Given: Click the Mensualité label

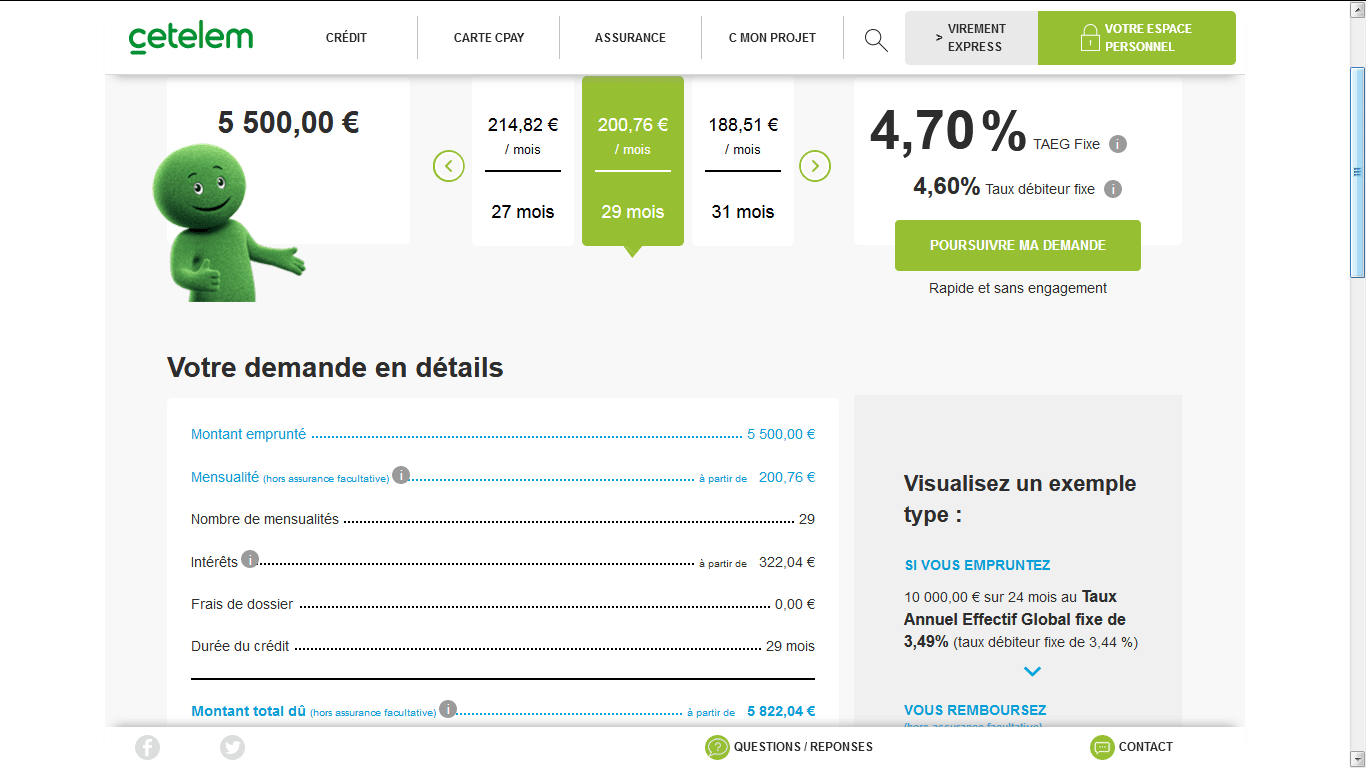Looking at the screenshot, I should [225, 477].
